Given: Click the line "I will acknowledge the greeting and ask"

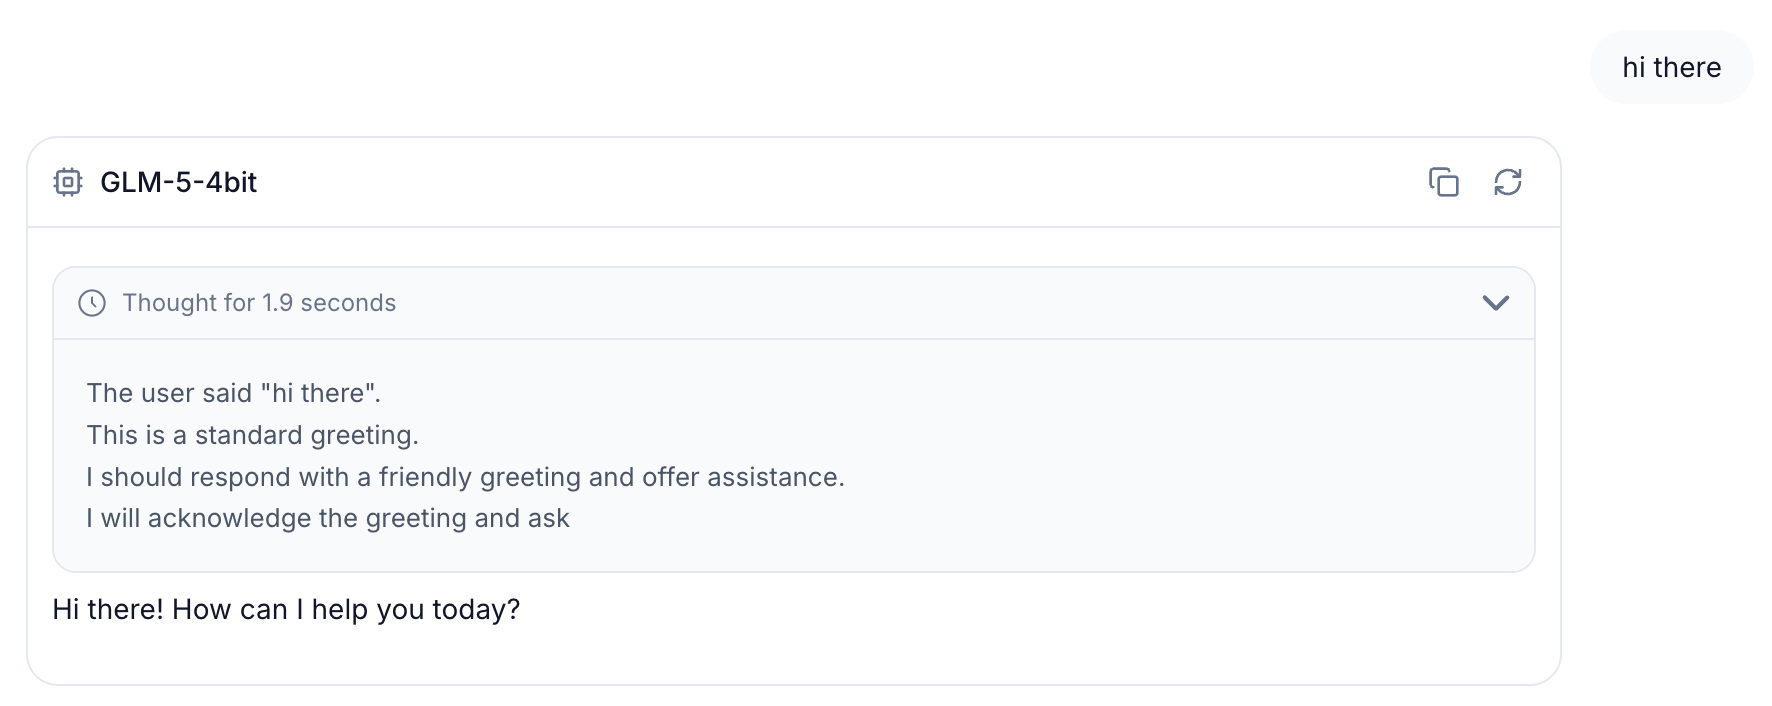Looking at the screenshot, I should click(328, 518).
